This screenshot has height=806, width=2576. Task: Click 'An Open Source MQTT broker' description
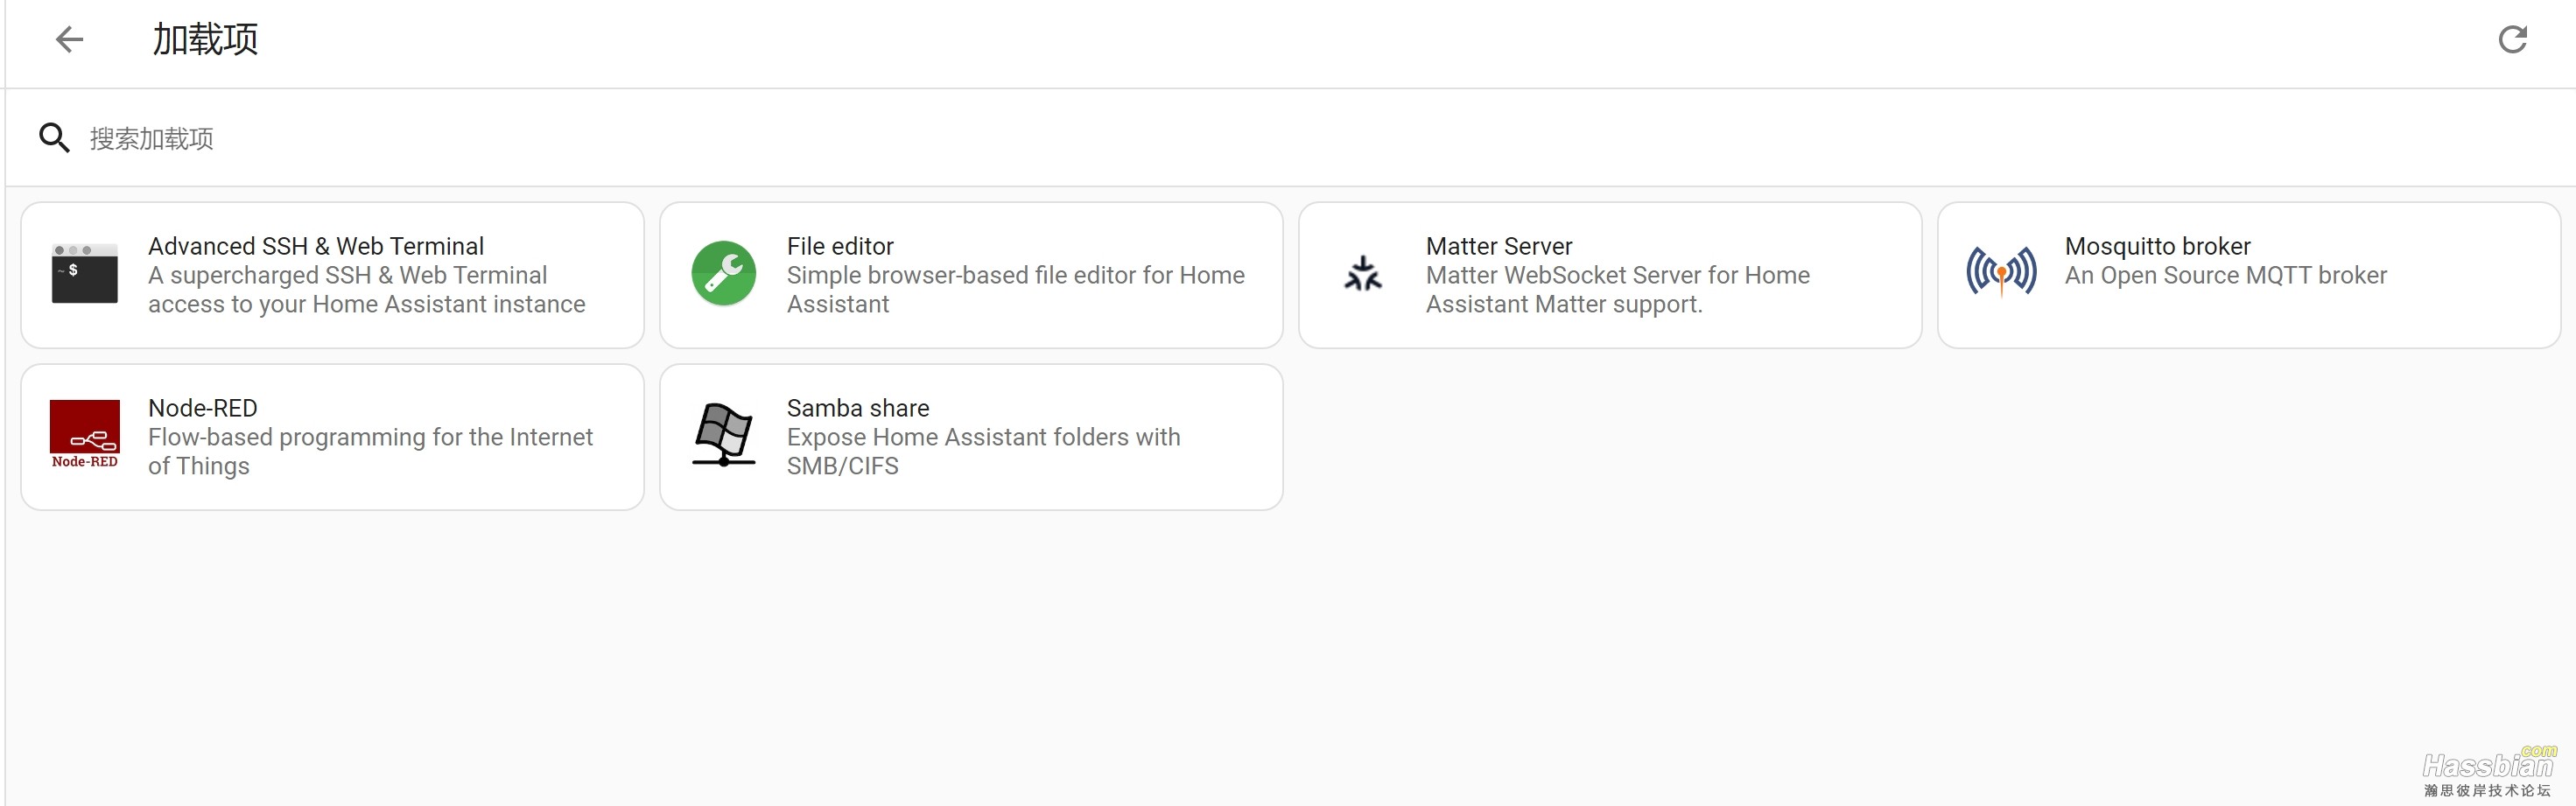(2226, 275)
